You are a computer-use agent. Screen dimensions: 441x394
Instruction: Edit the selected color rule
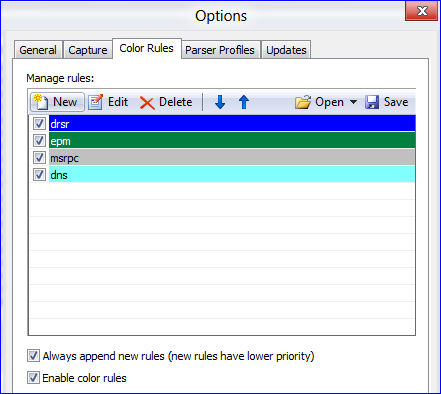pos(108,102)
